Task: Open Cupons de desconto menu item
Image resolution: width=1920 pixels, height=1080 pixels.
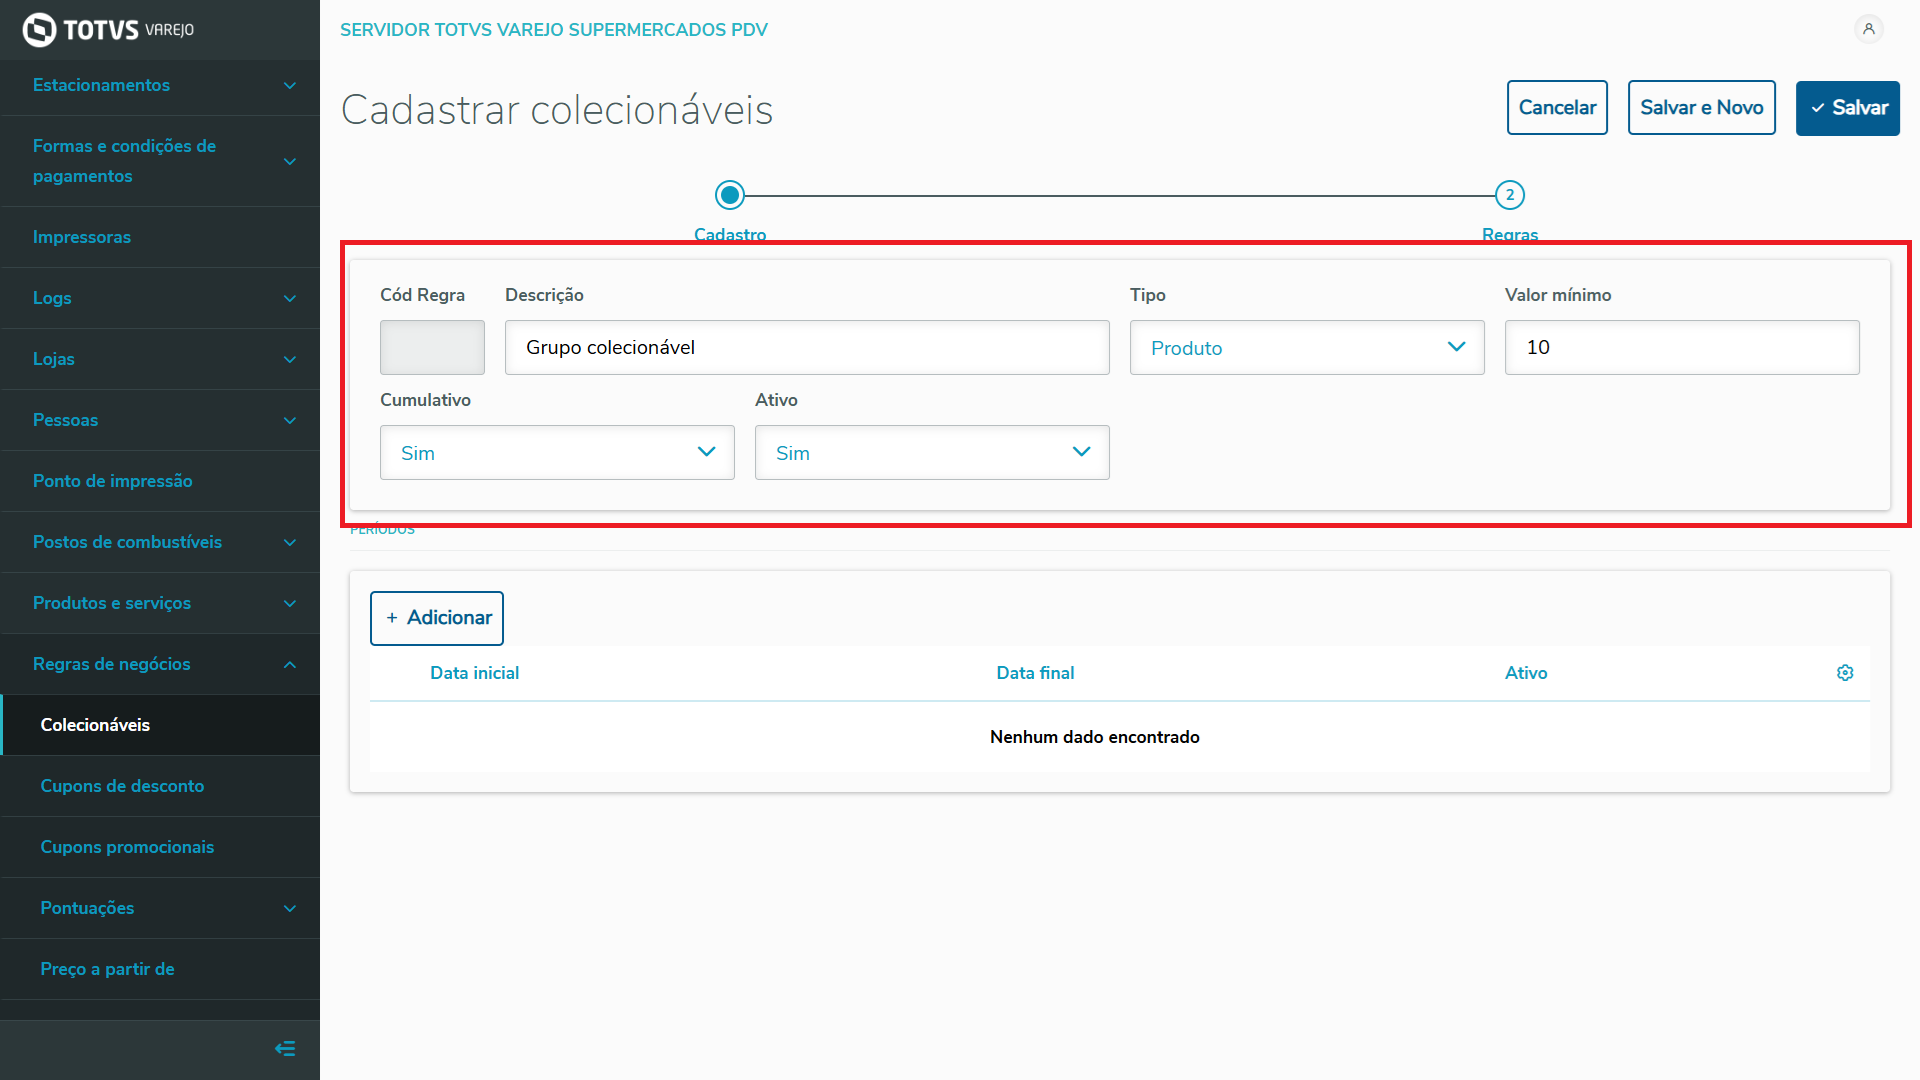Action: pos(122,786)
